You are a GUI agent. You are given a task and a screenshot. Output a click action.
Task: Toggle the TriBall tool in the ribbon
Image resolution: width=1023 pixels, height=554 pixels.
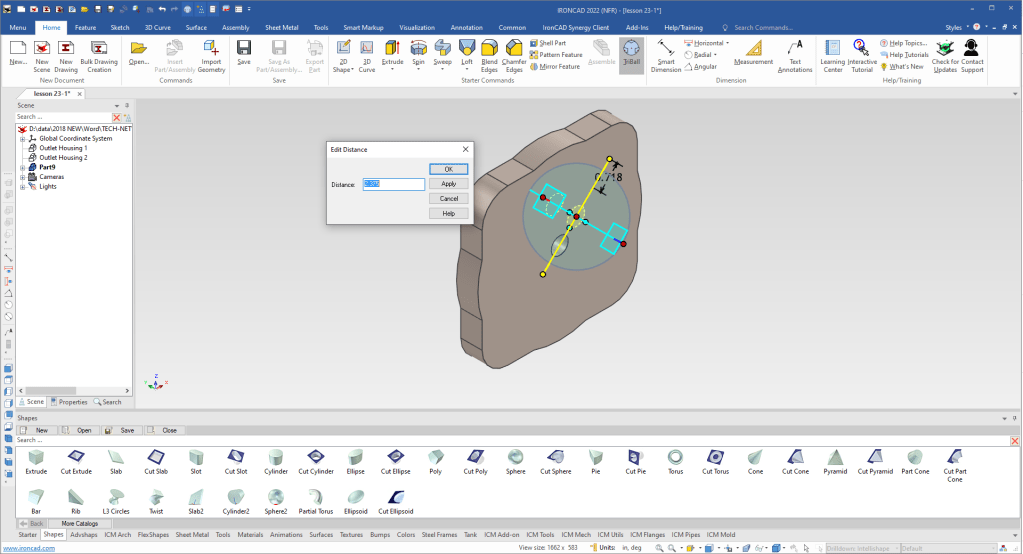click(x=631, y=55)
